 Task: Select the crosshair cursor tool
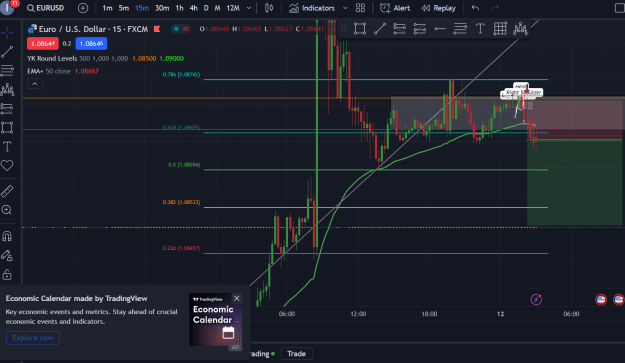[7, 32]
